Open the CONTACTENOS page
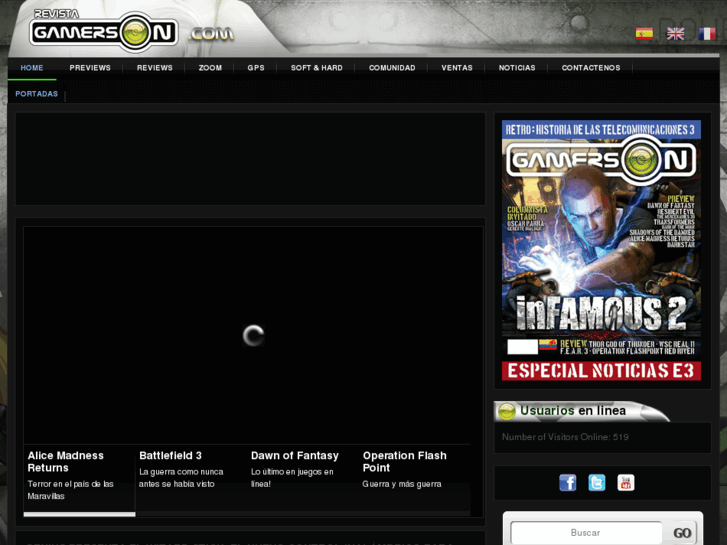This screenshot has height=545, width=727. 591,68
